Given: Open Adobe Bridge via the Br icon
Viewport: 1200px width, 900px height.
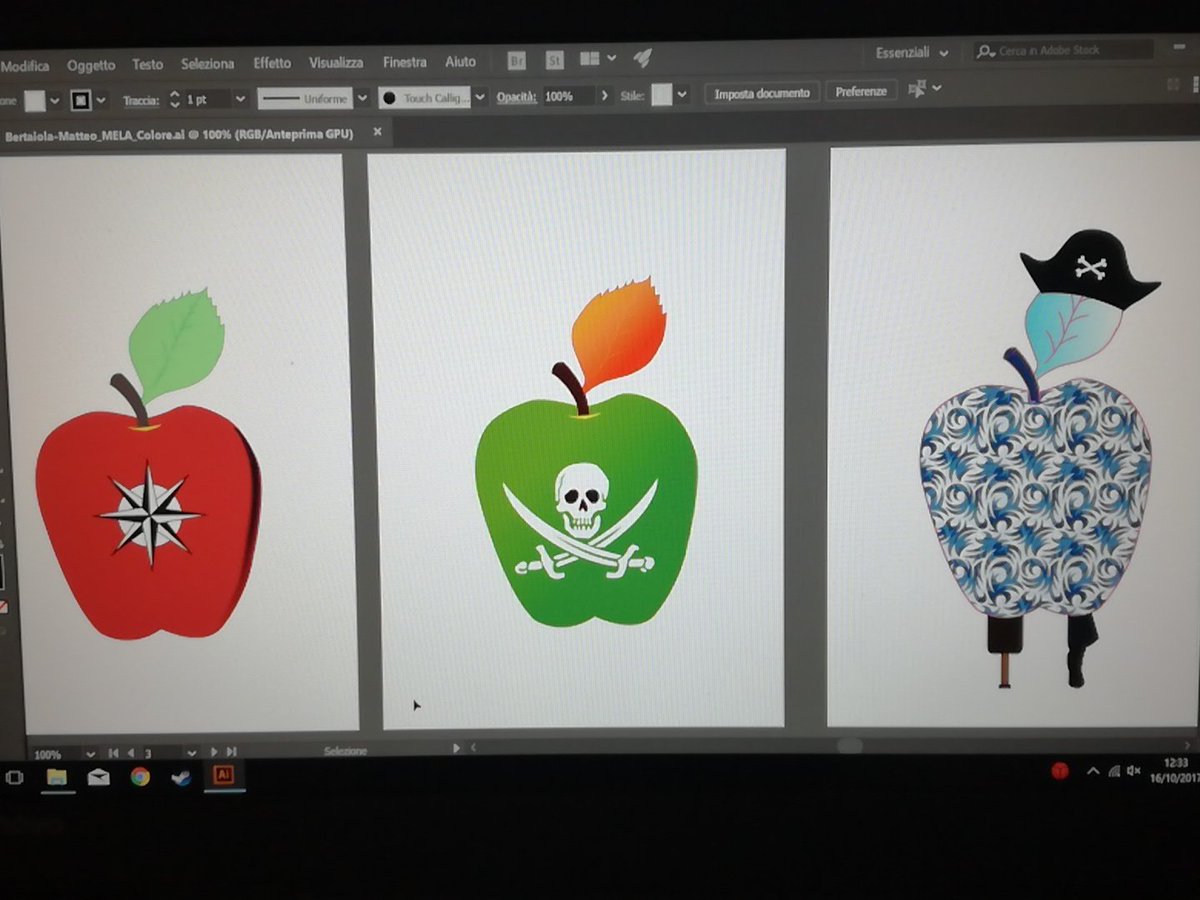Looking at the screenshot, I should [x=517, y=60].
